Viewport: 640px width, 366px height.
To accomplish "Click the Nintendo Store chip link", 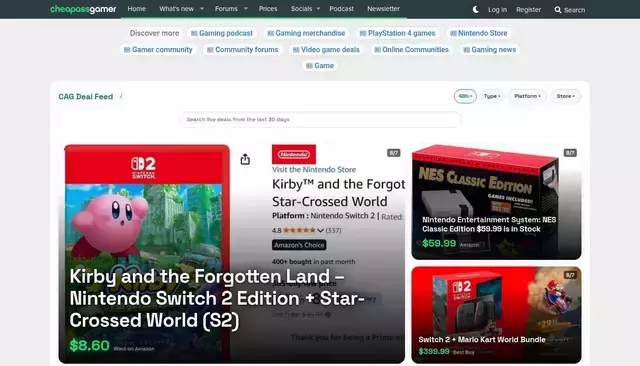I will click(x=478, y=33).
